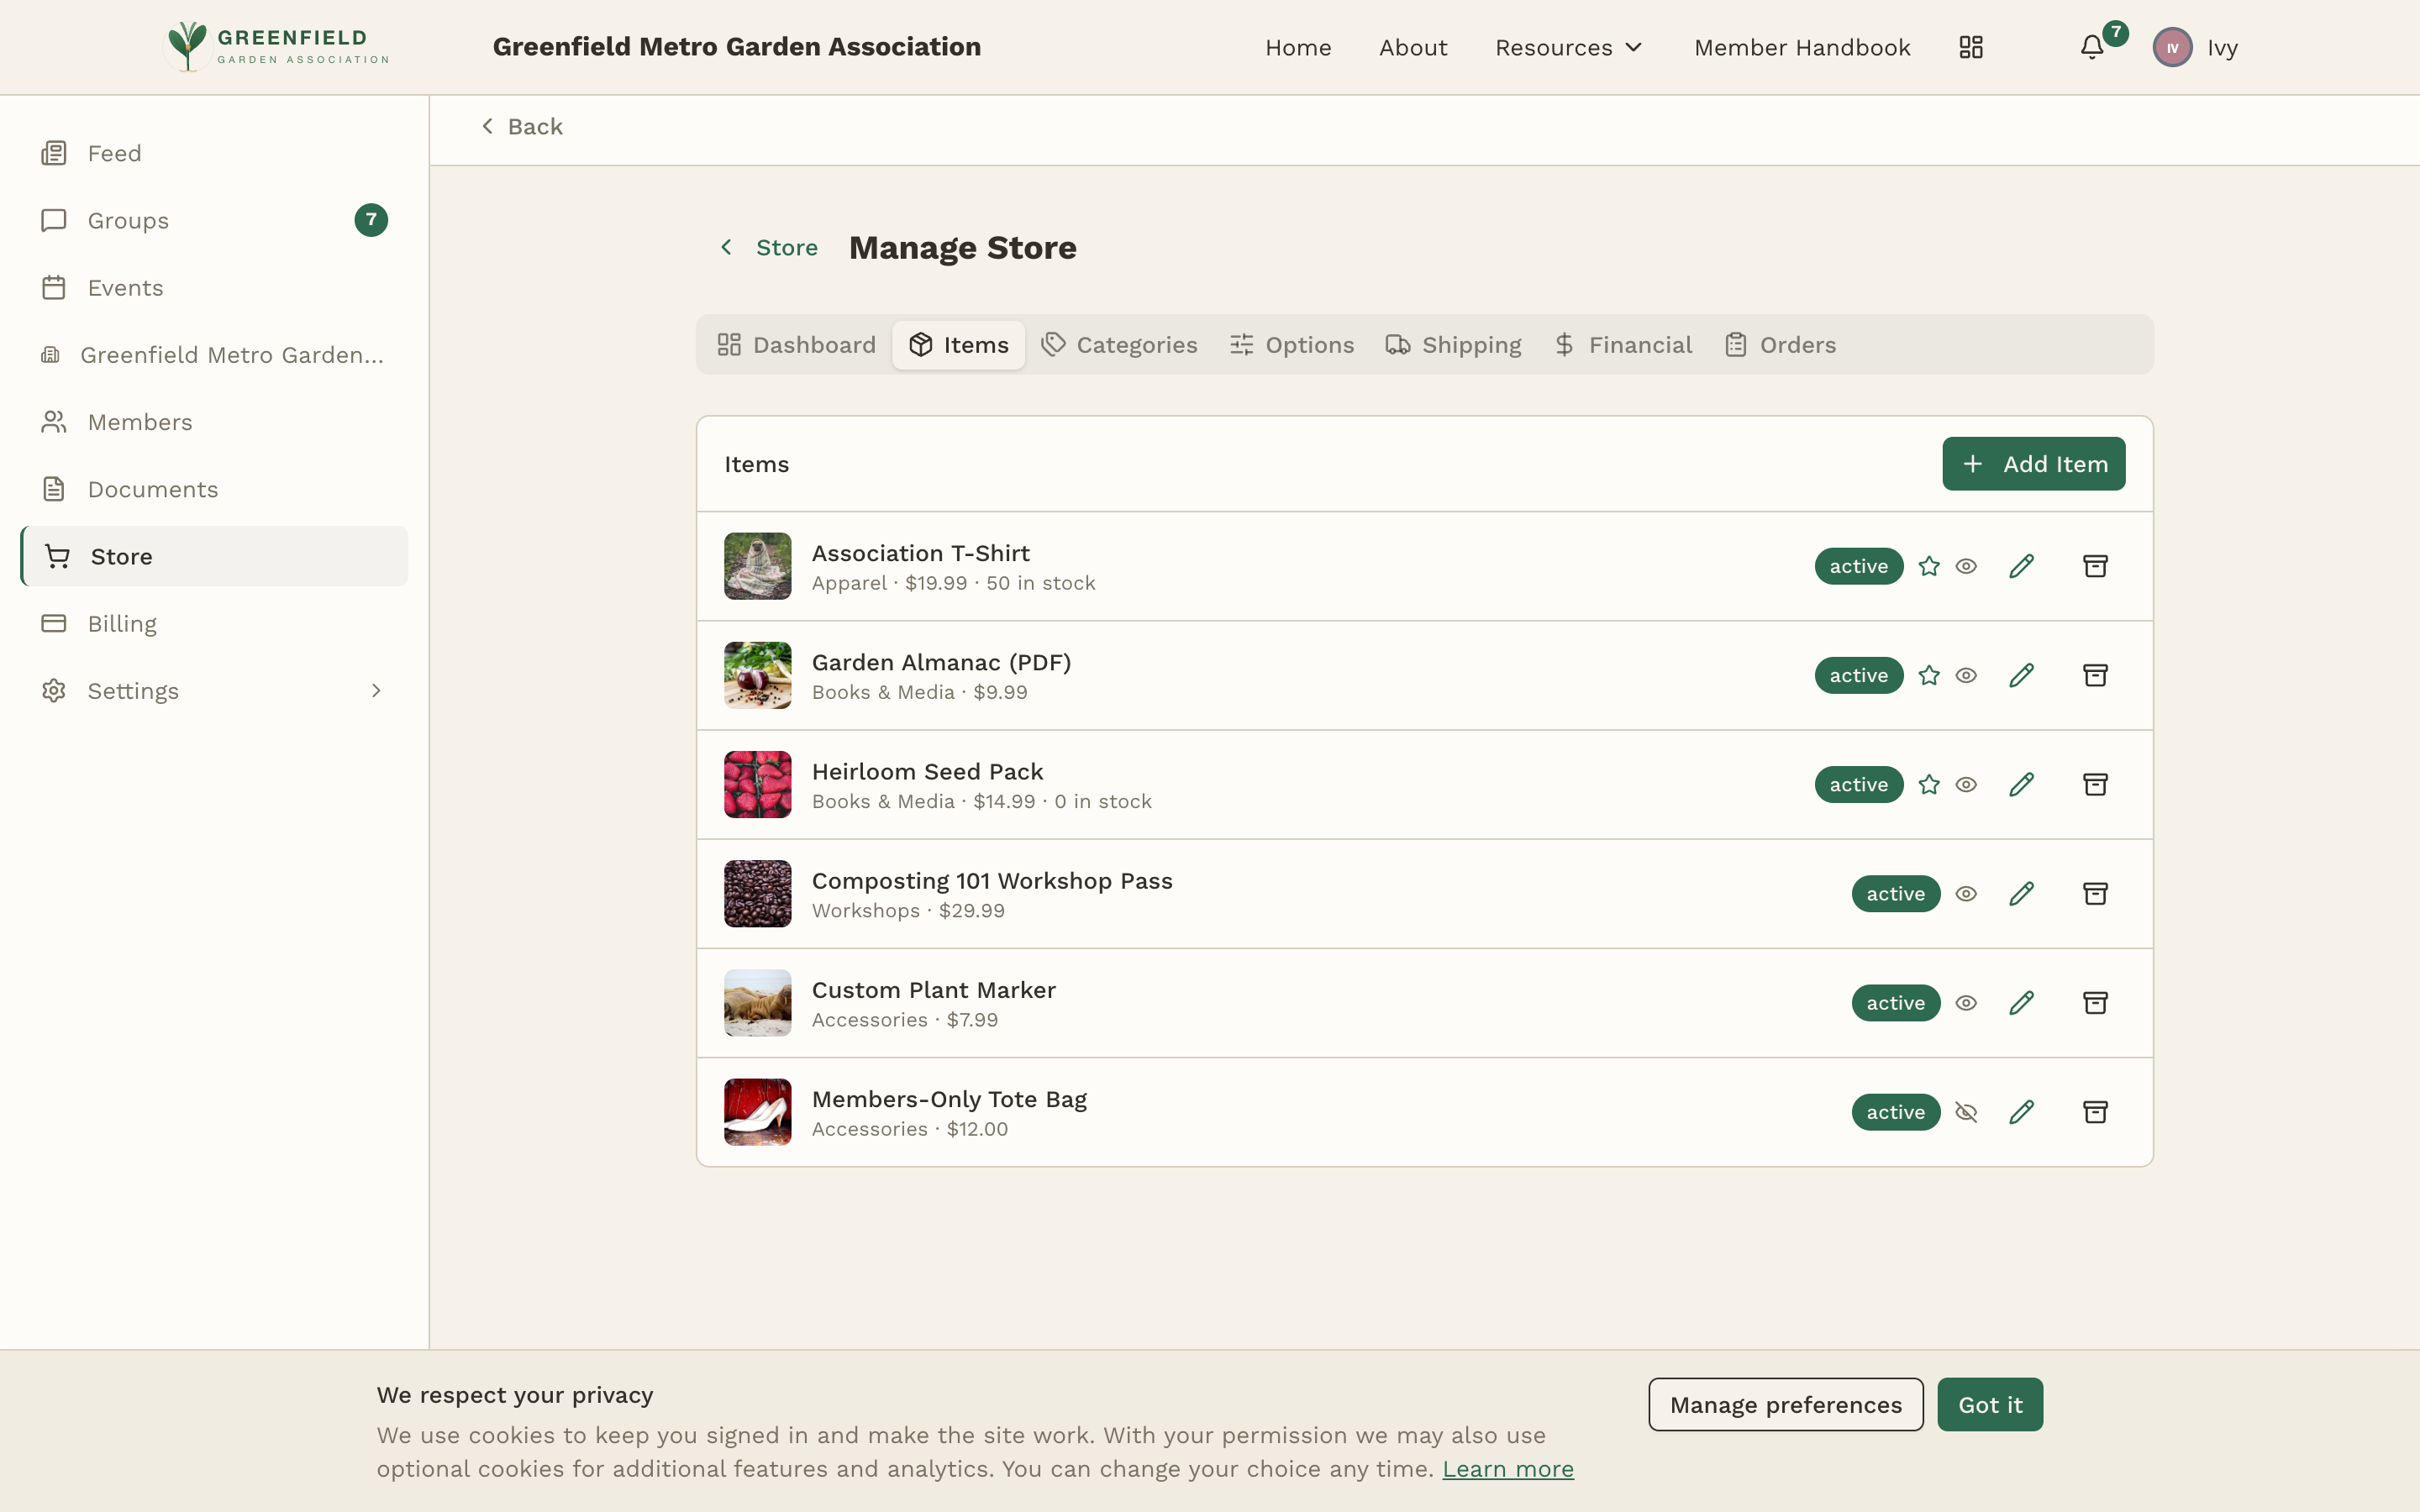2420x1512 pixels.
Task: Open Events in the sidebar
Action: click(x=214, y=287)
